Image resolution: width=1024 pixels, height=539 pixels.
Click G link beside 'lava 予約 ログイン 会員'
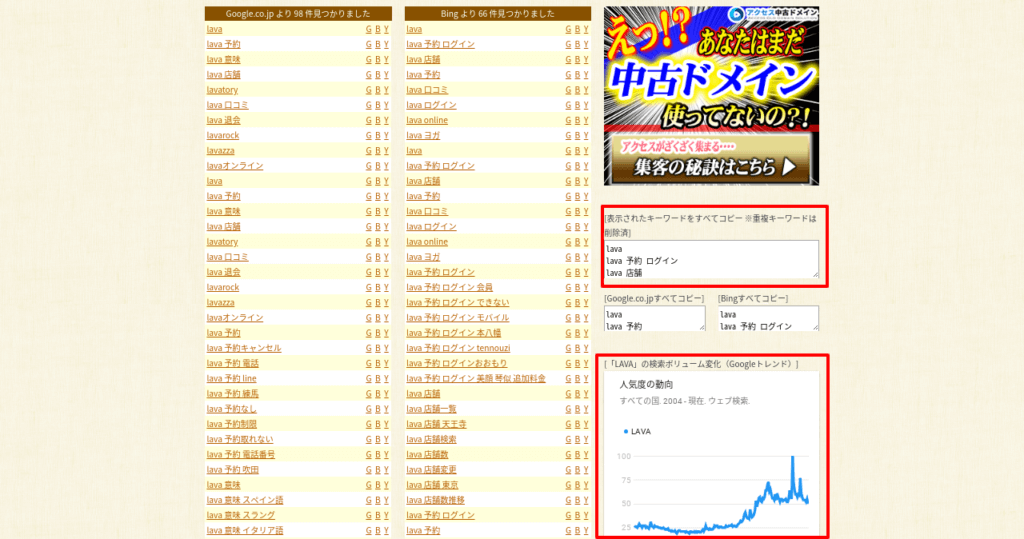(x=568, y=287)
